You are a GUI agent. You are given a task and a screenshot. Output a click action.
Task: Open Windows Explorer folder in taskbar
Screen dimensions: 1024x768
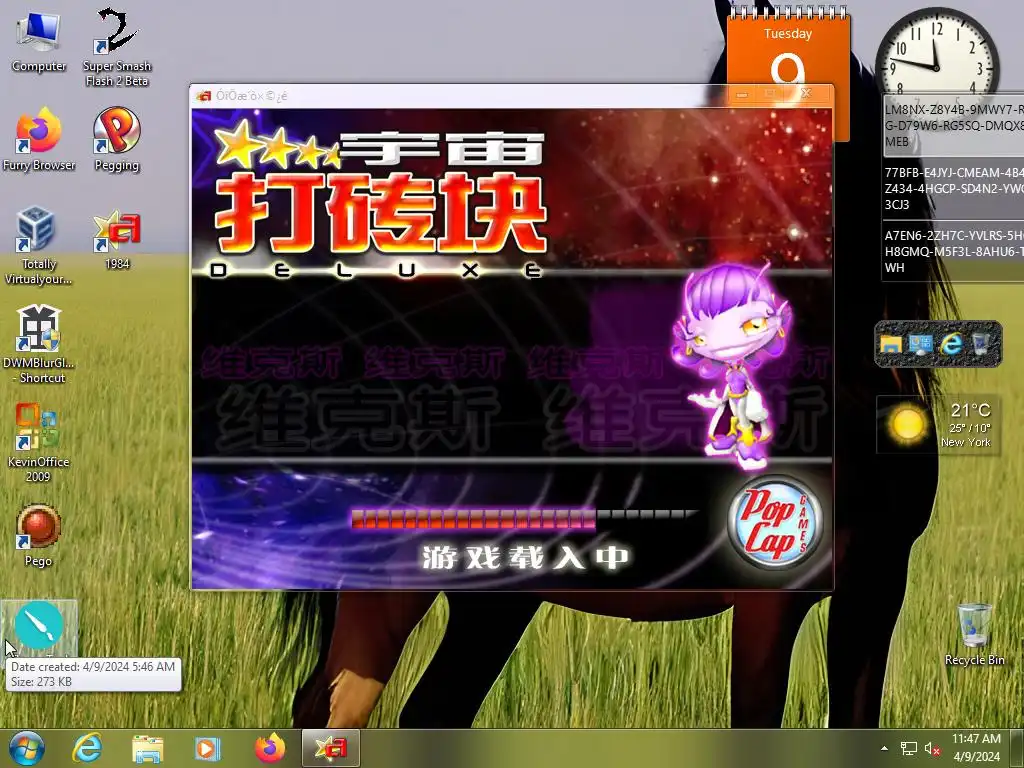pos(148,748)
